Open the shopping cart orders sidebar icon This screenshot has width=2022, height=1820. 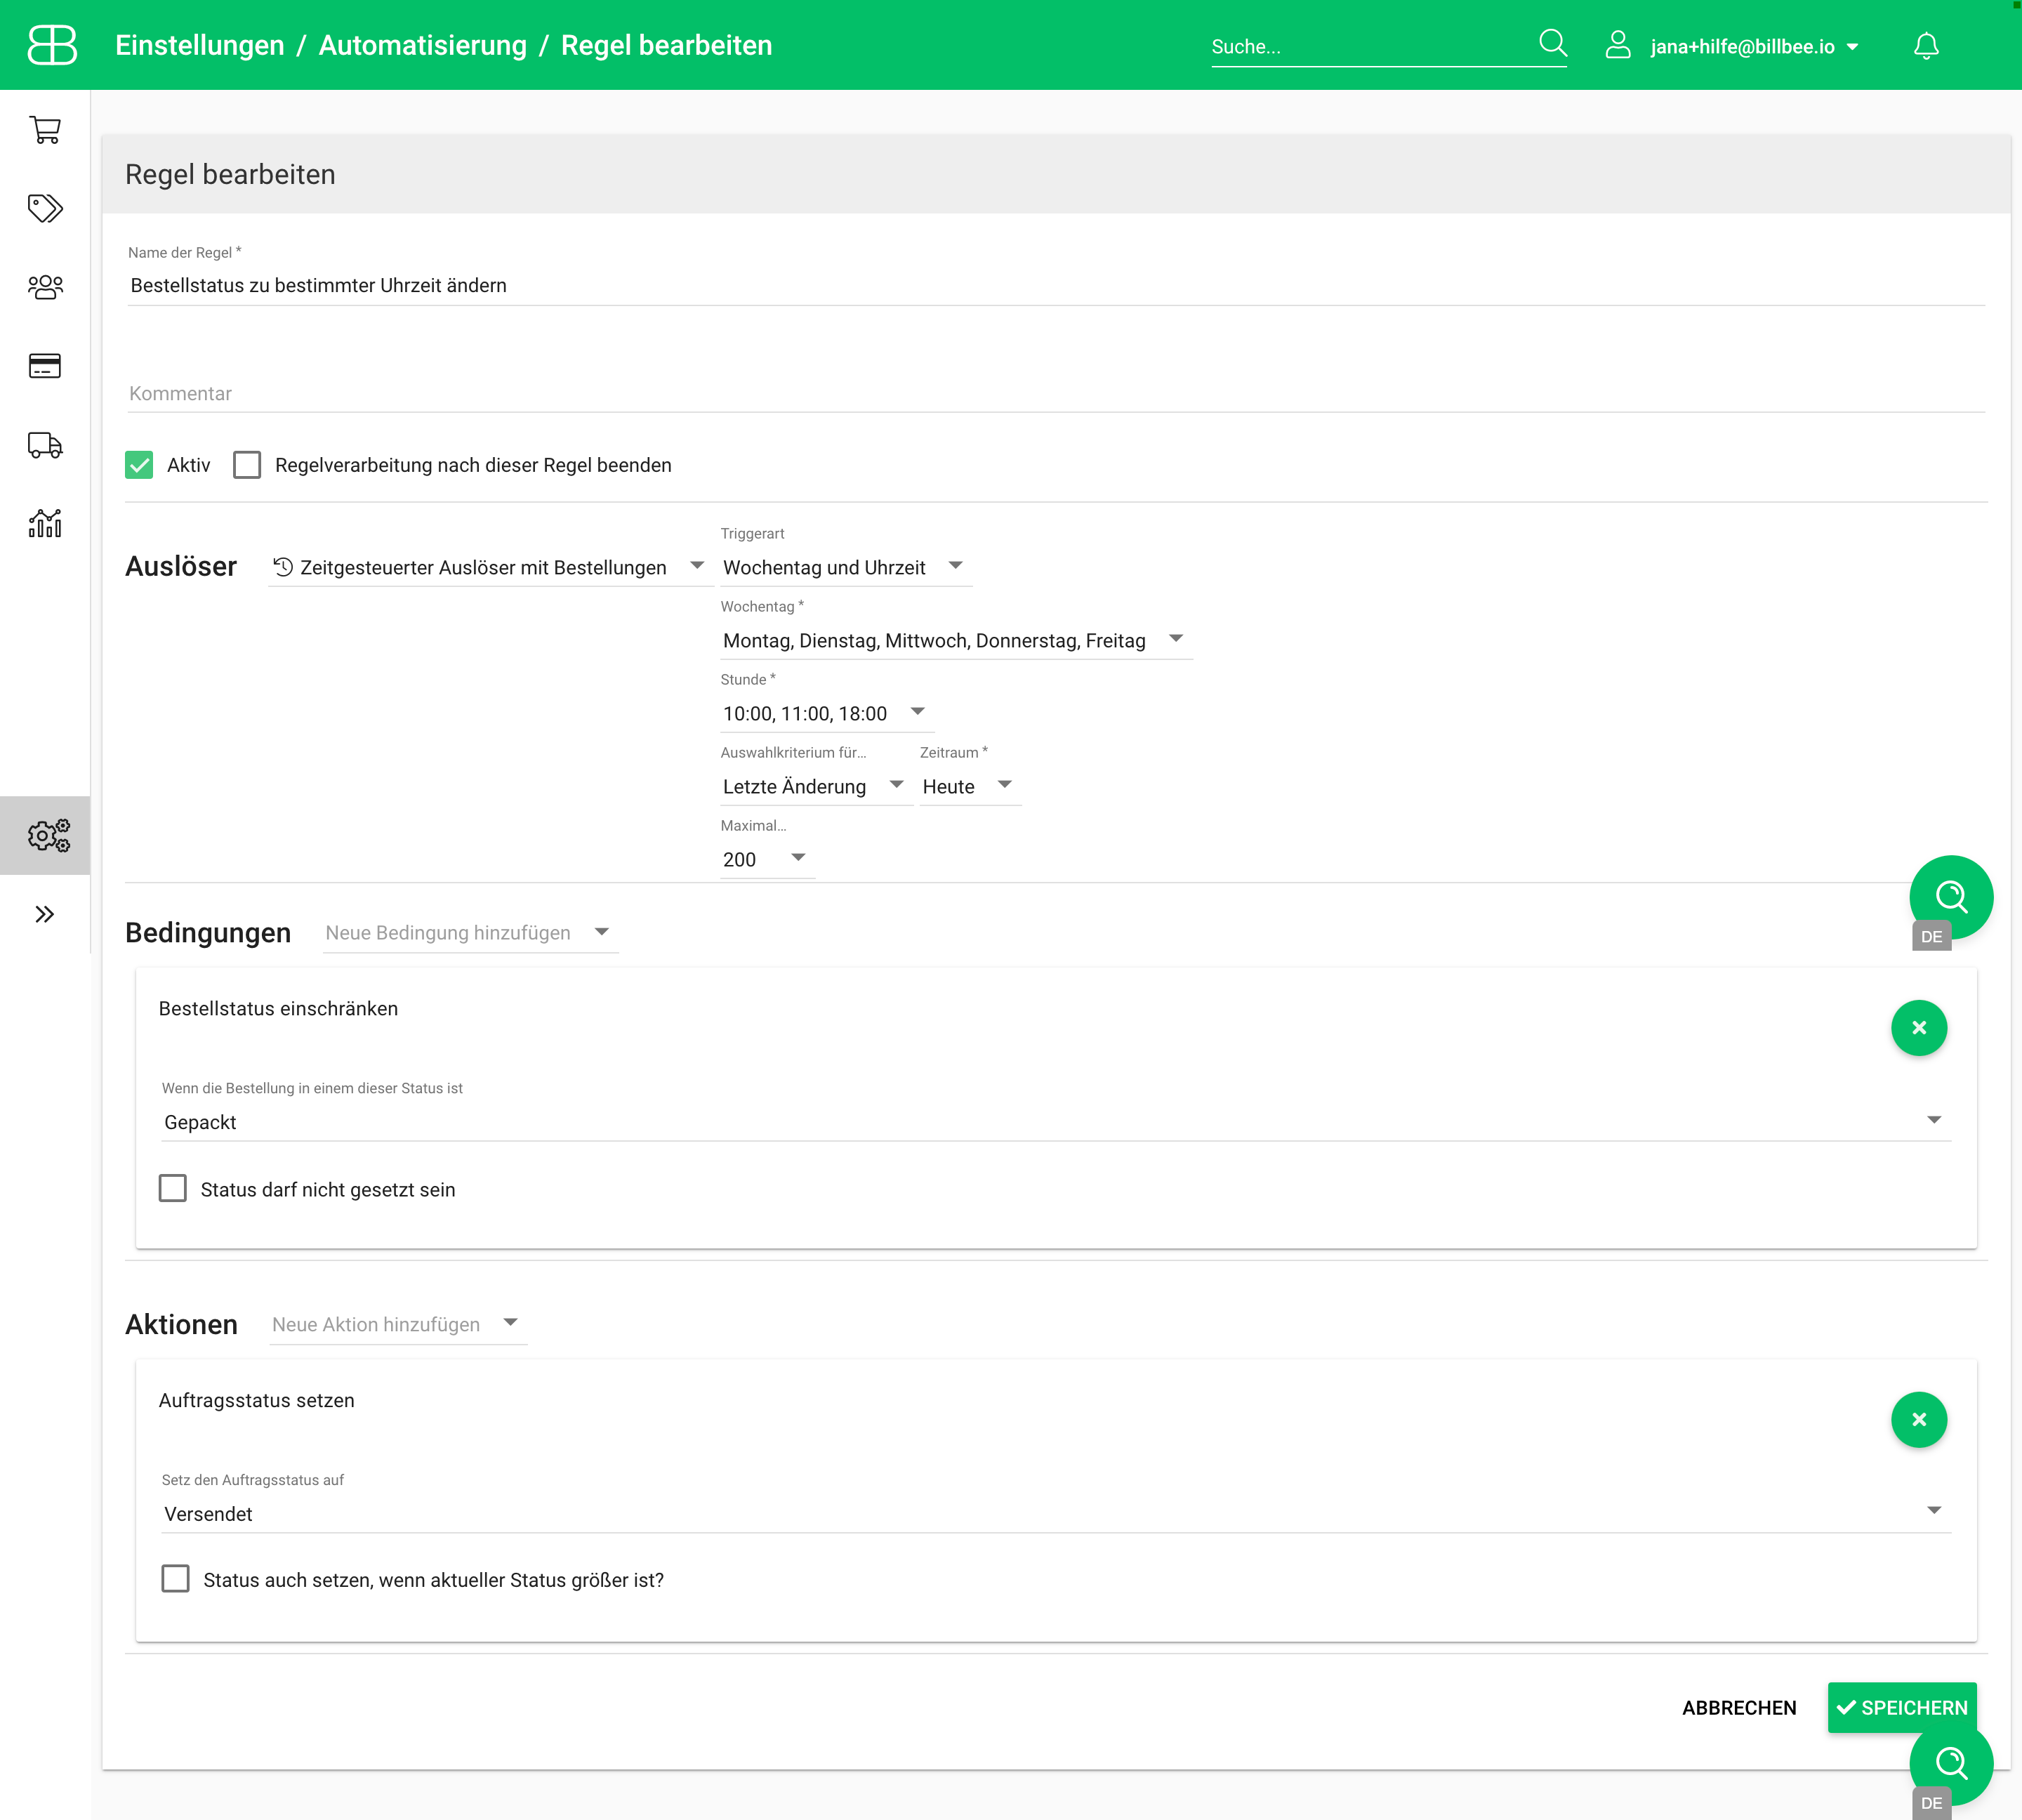coord(45,130)
